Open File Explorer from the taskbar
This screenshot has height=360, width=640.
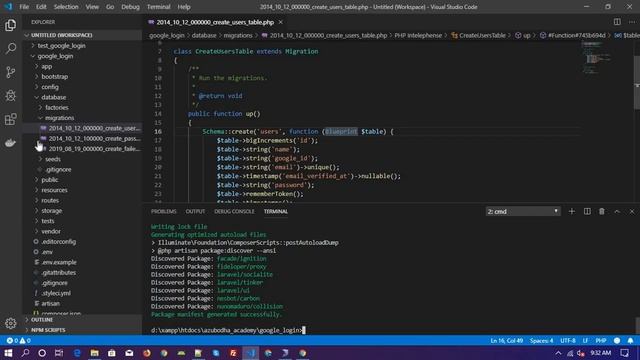tap(94, 353)
